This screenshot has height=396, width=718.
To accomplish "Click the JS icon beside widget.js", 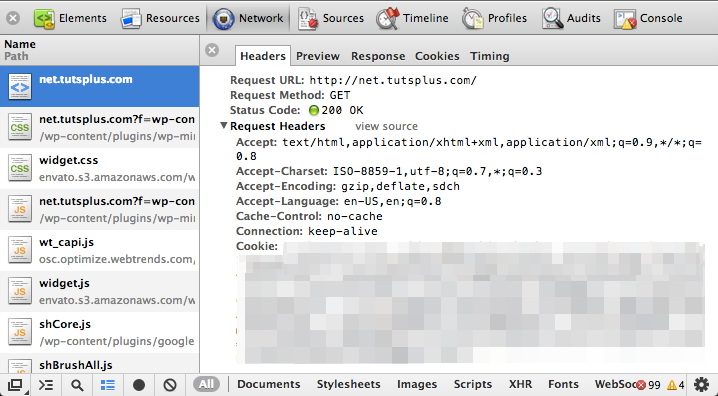I will click(x=20, y=291).
